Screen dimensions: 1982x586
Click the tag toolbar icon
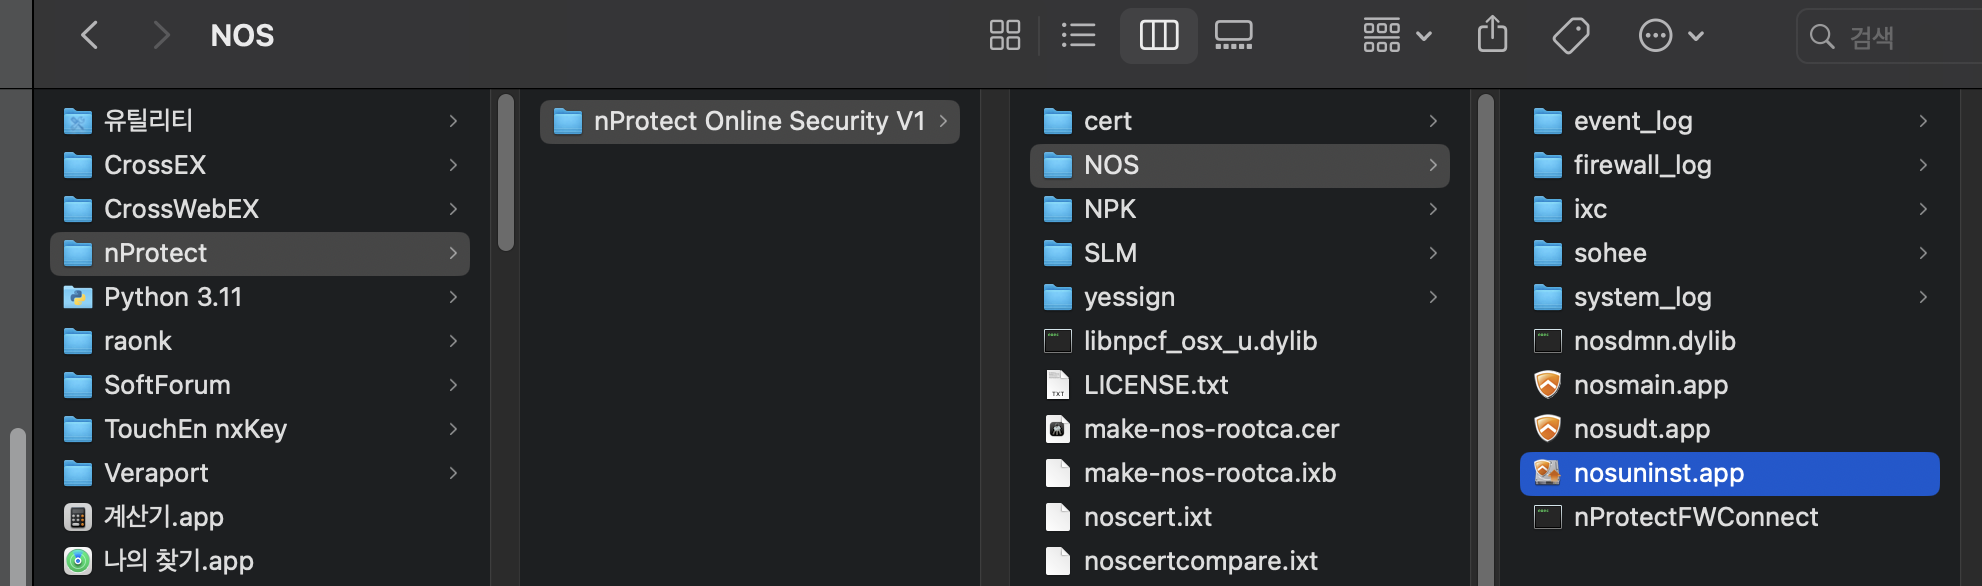tap(1571, 36)
